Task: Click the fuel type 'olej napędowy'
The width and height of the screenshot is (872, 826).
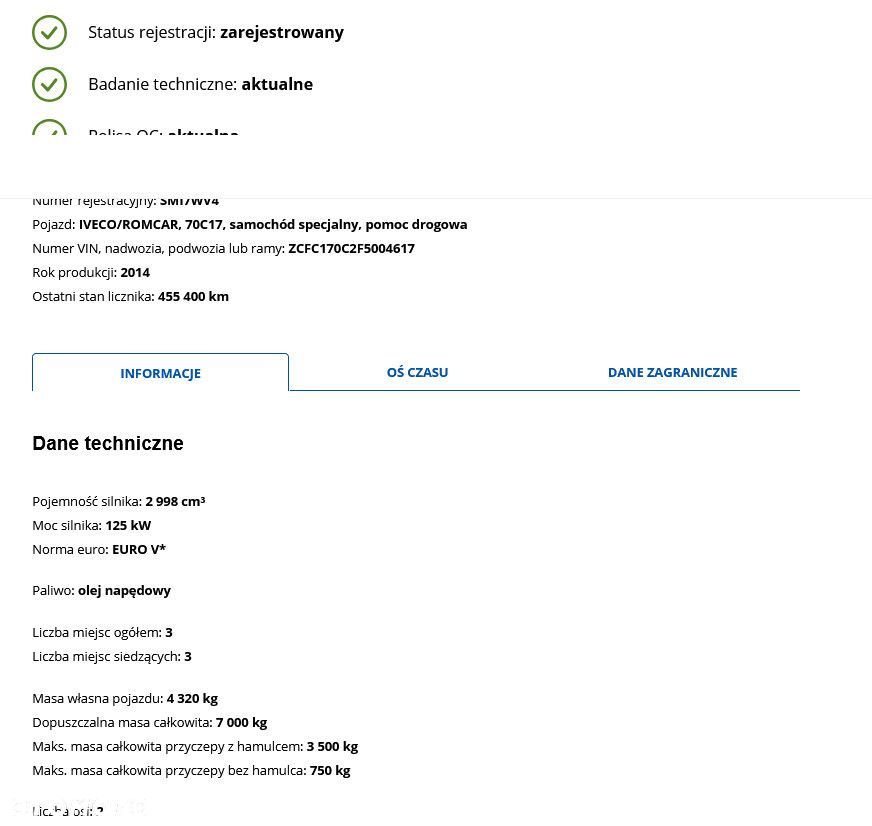Action: point(124,590)
